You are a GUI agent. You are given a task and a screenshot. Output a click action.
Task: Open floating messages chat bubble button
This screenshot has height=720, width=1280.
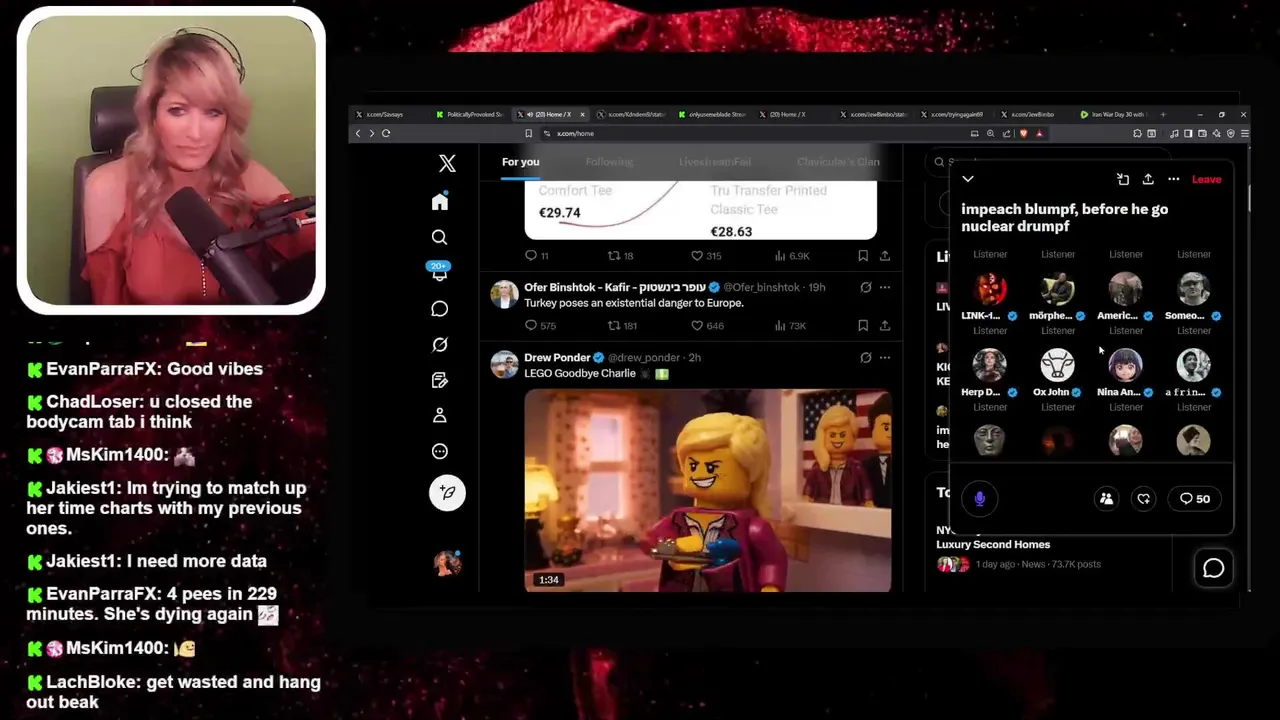click(x=1214, y=568)
